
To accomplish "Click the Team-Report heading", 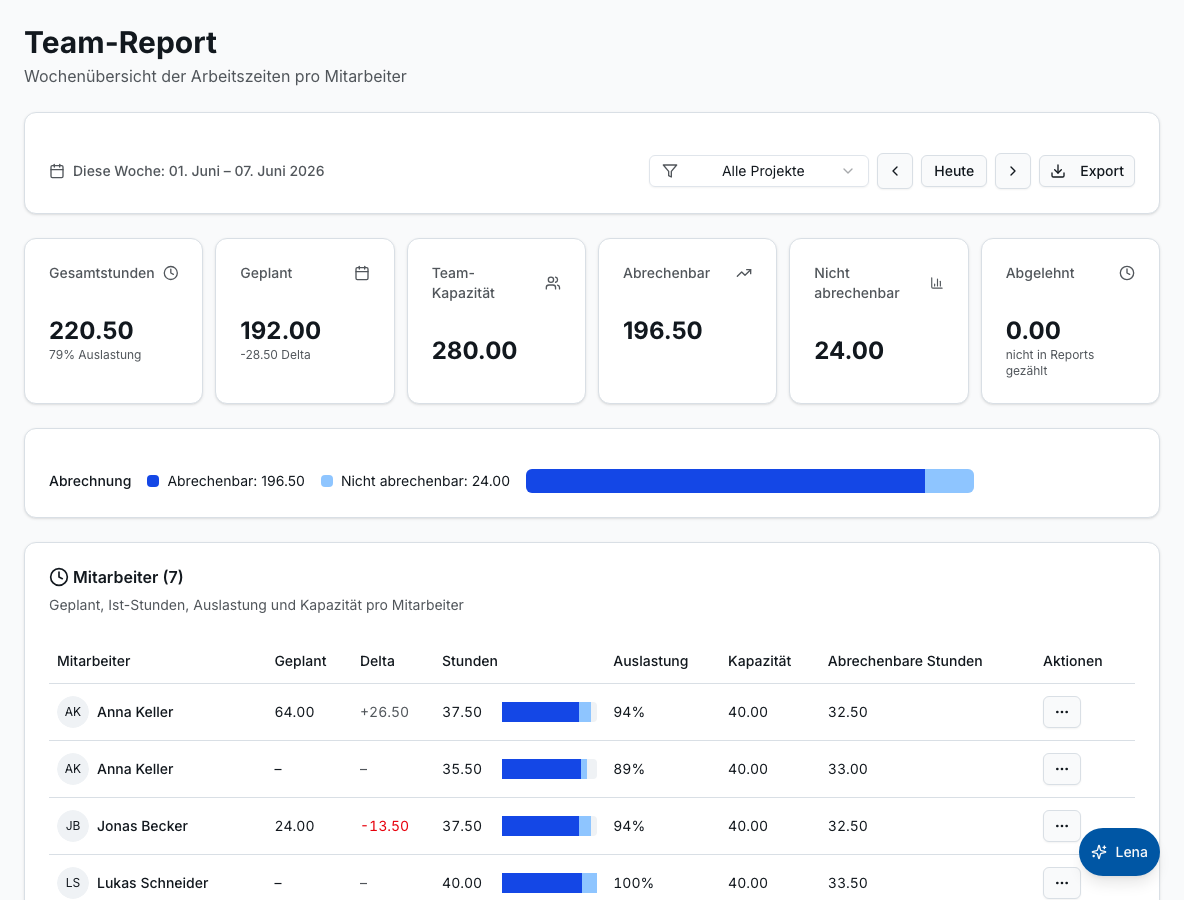I will click(121, 43).
